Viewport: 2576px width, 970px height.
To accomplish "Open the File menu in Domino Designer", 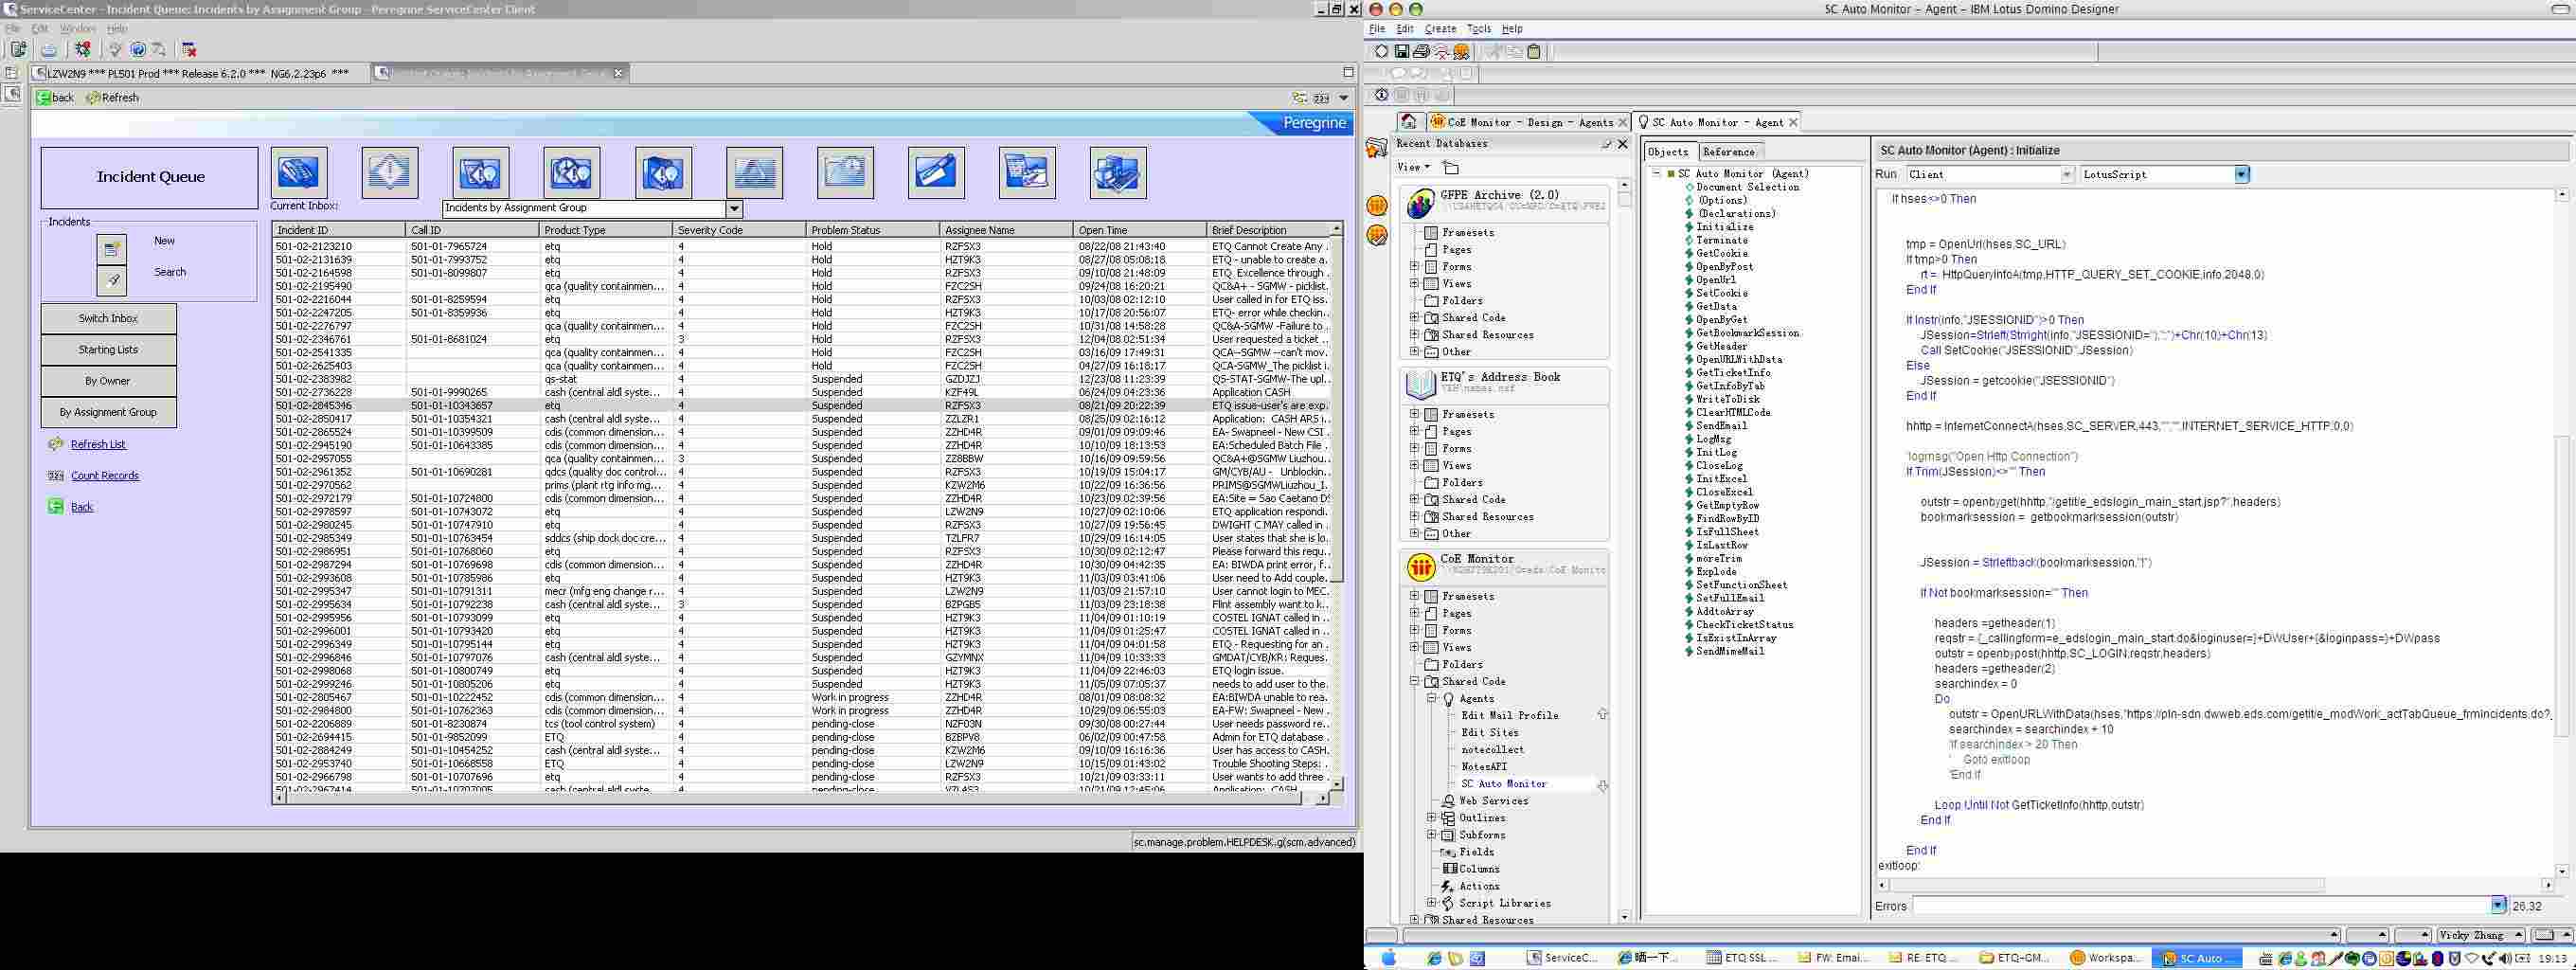I will tap(1377, 29).
